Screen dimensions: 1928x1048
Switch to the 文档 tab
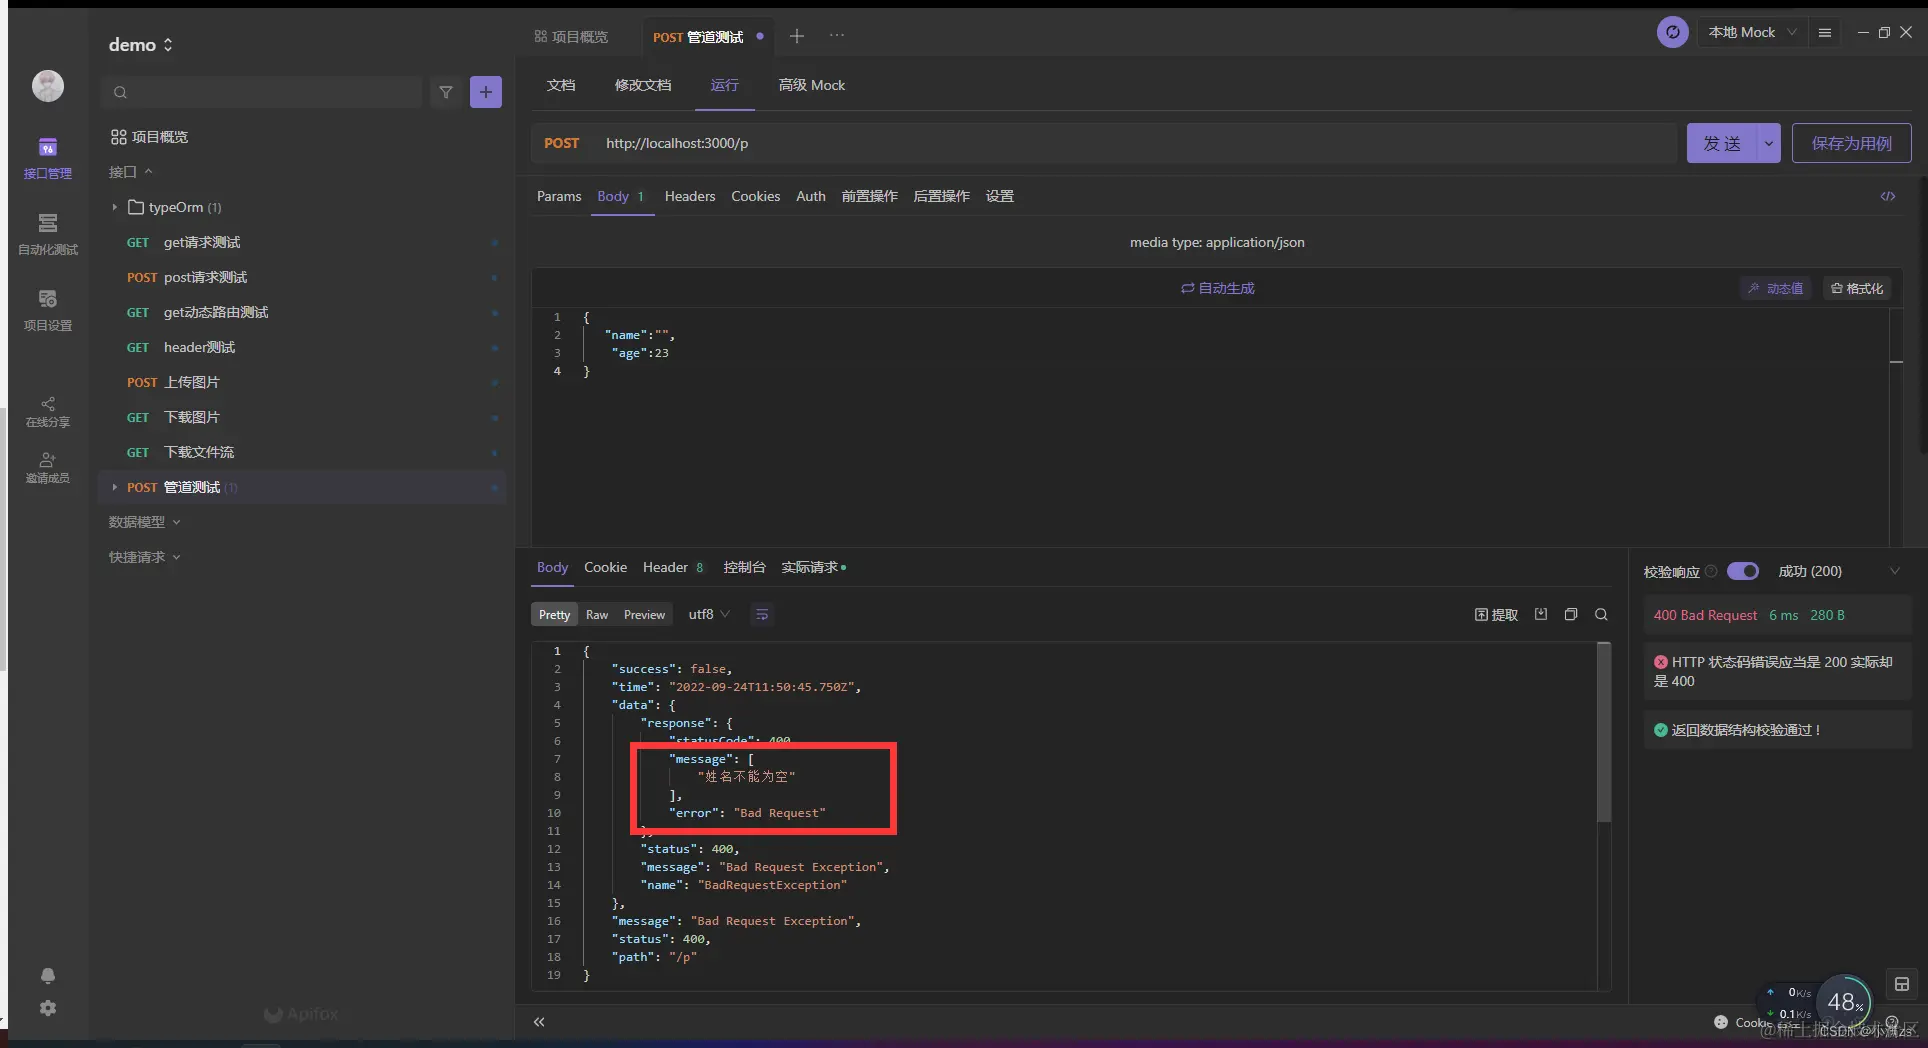click(561, 85)
